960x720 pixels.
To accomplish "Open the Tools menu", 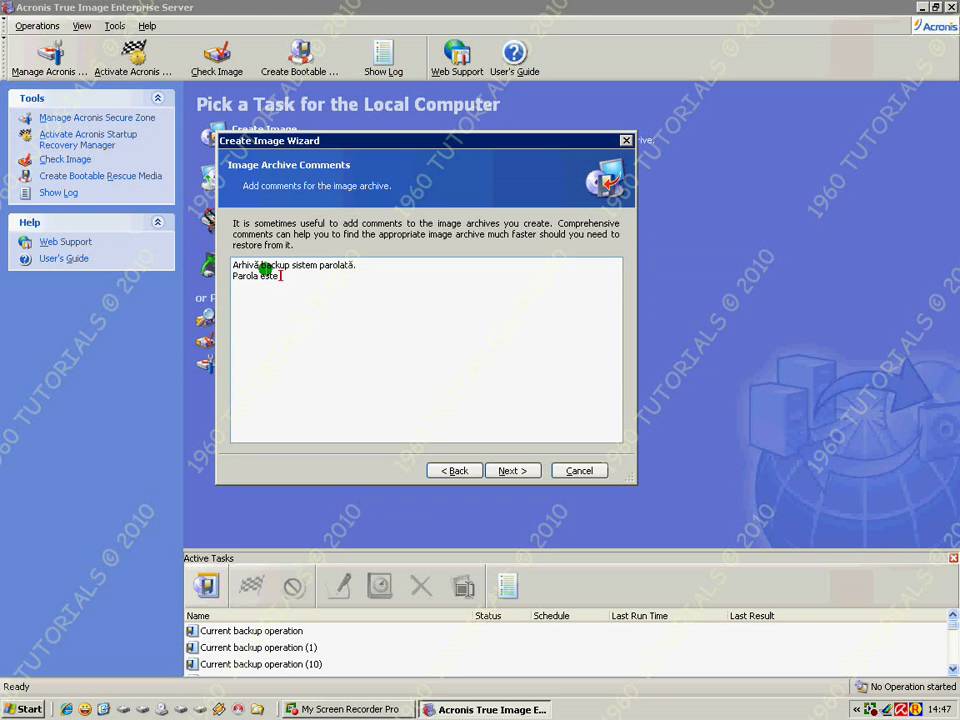I will click(x=114, y=26).
